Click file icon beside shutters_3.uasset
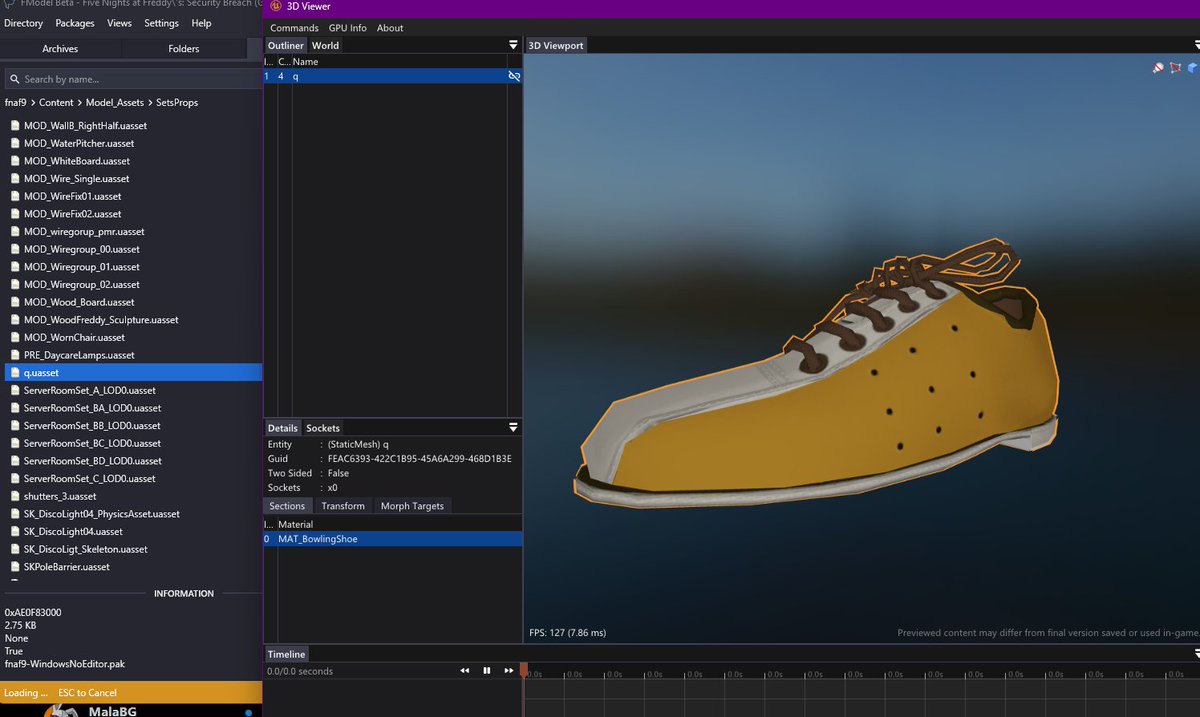 (14, 496)
